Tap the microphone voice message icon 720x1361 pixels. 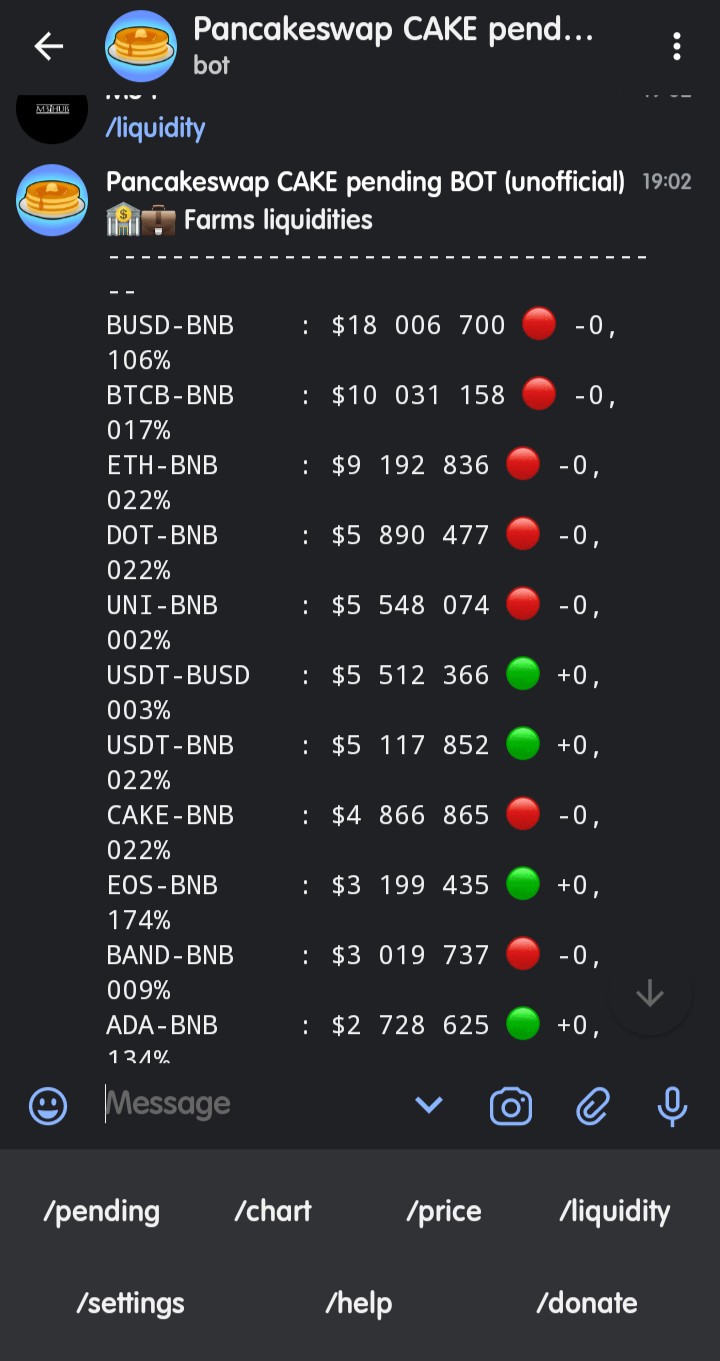(x=672, y=1106)
